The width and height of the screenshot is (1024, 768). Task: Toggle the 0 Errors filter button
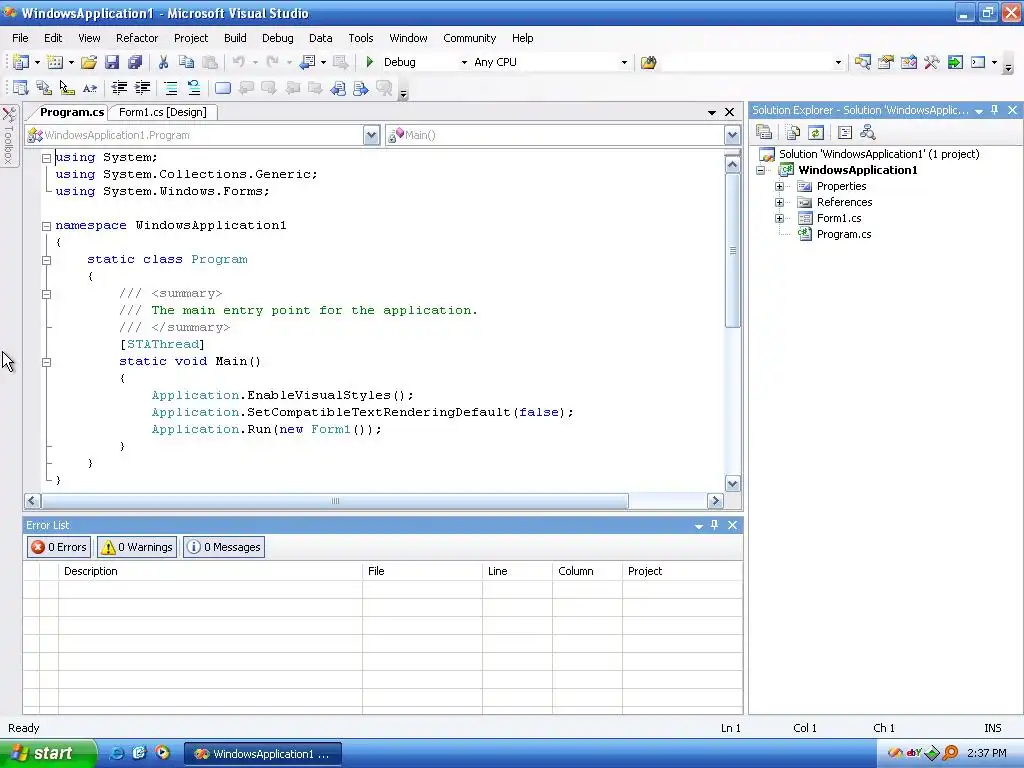(x=59, y=547)
